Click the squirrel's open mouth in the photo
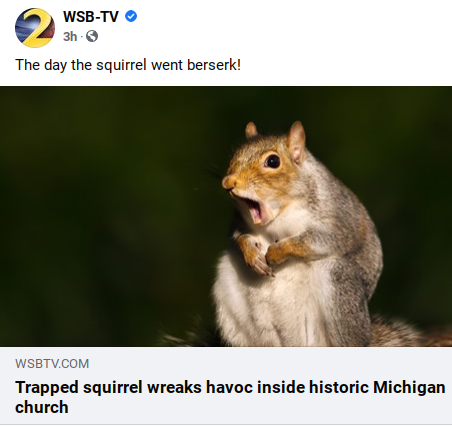 254,209
